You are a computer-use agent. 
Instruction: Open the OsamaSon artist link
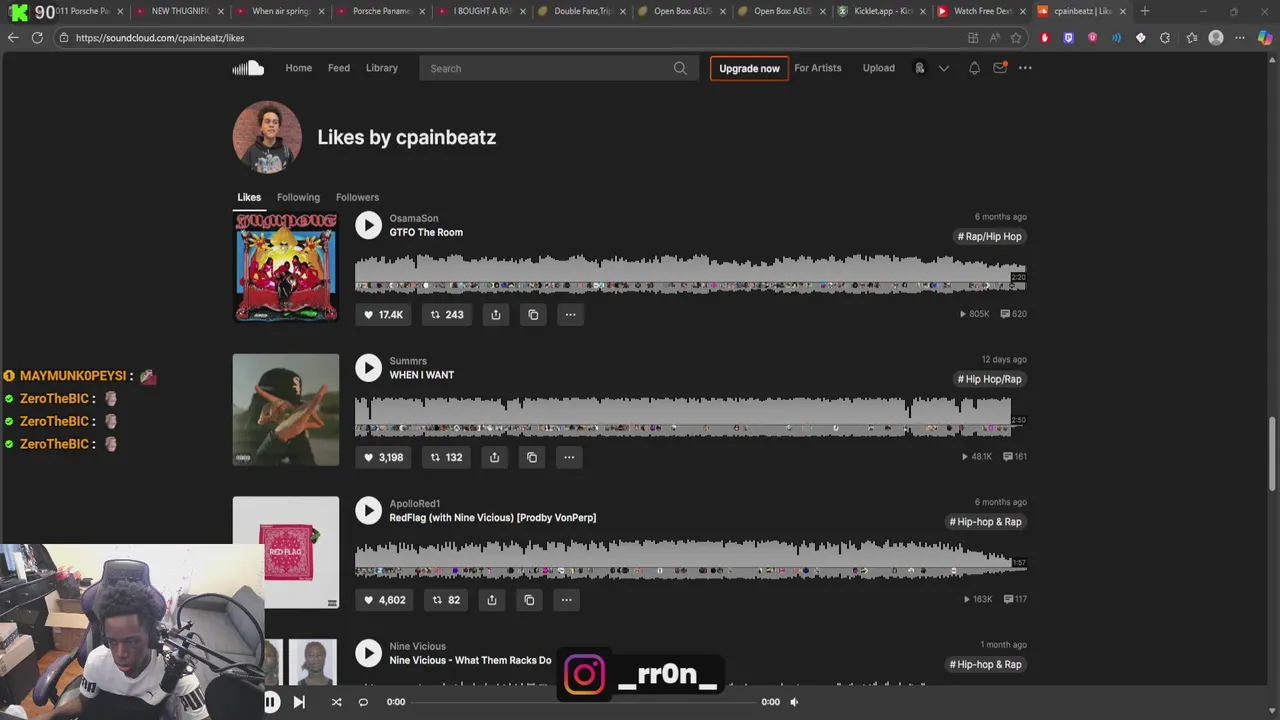(x=414, y=218)
